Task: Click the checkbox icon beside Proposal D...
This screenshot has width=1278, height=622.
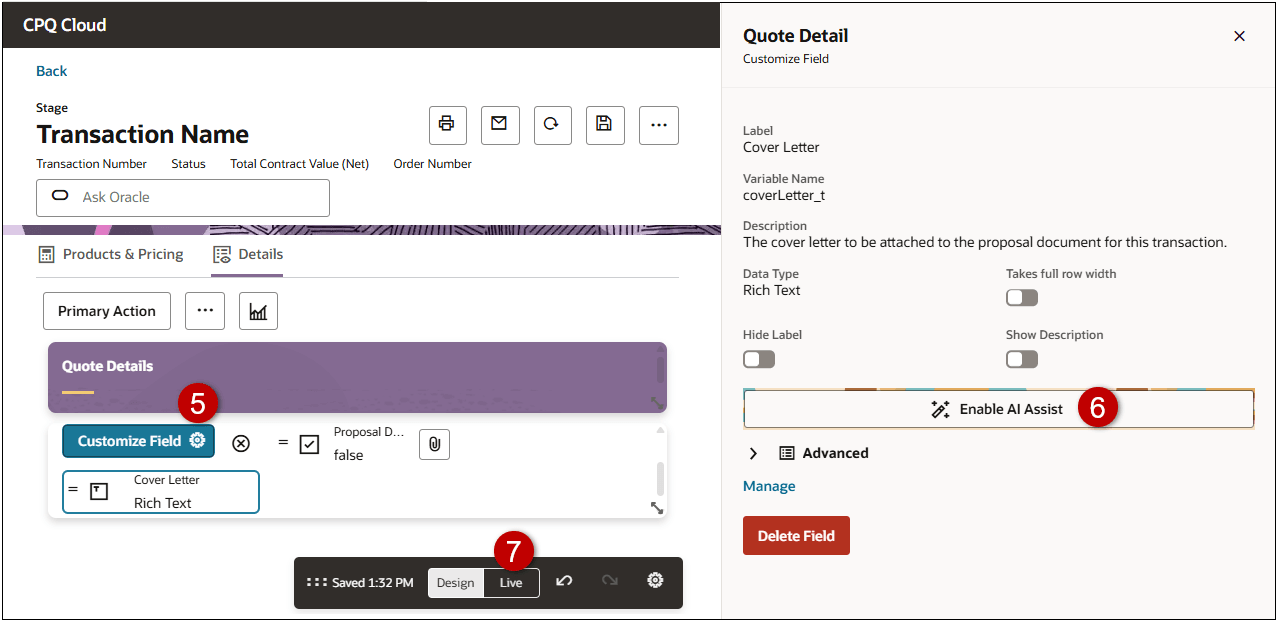Action: point(310,443)
